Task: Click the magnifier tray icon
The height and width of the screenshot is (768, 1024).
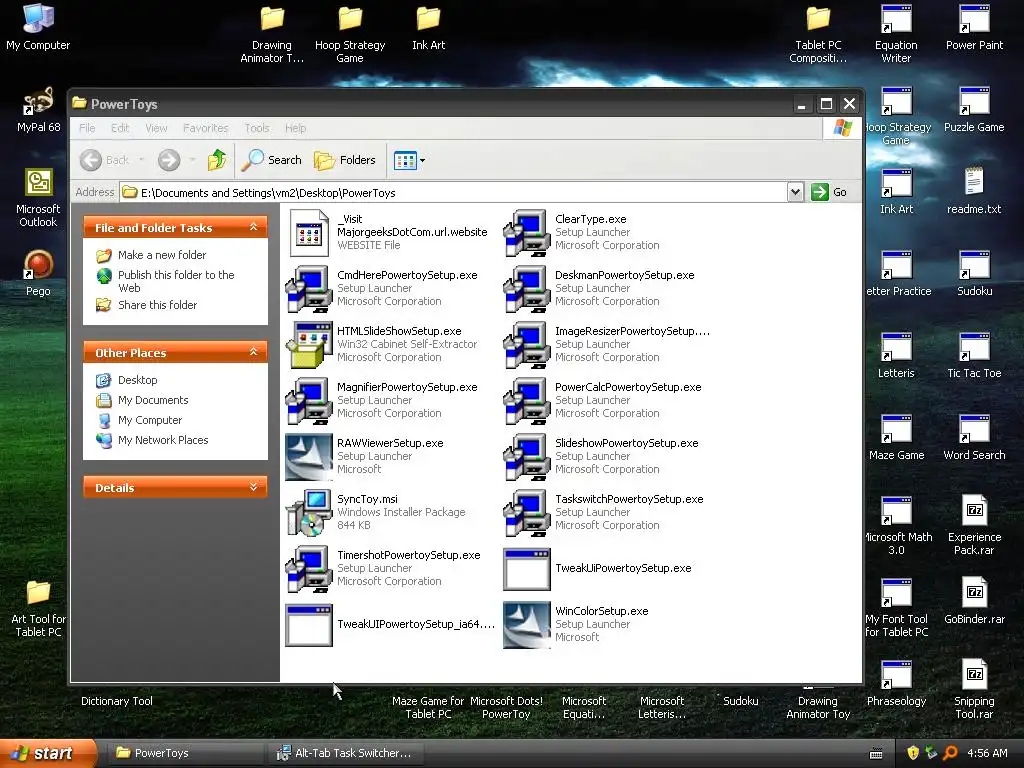Action: [950, 753]
